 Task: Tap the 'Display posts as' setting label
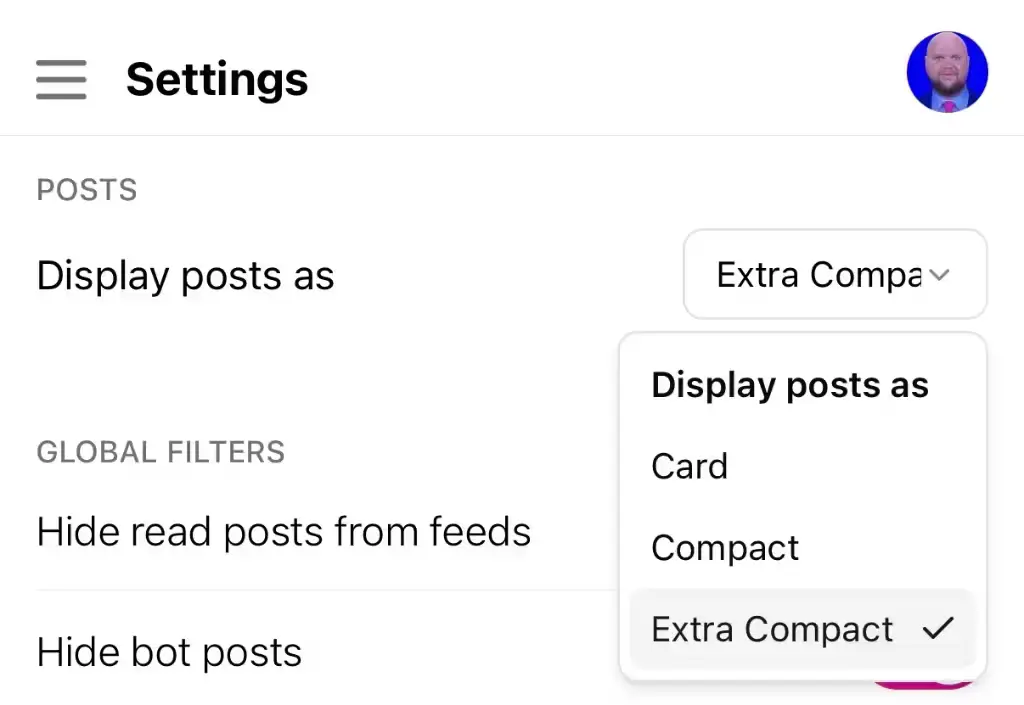tap(185, 276)
